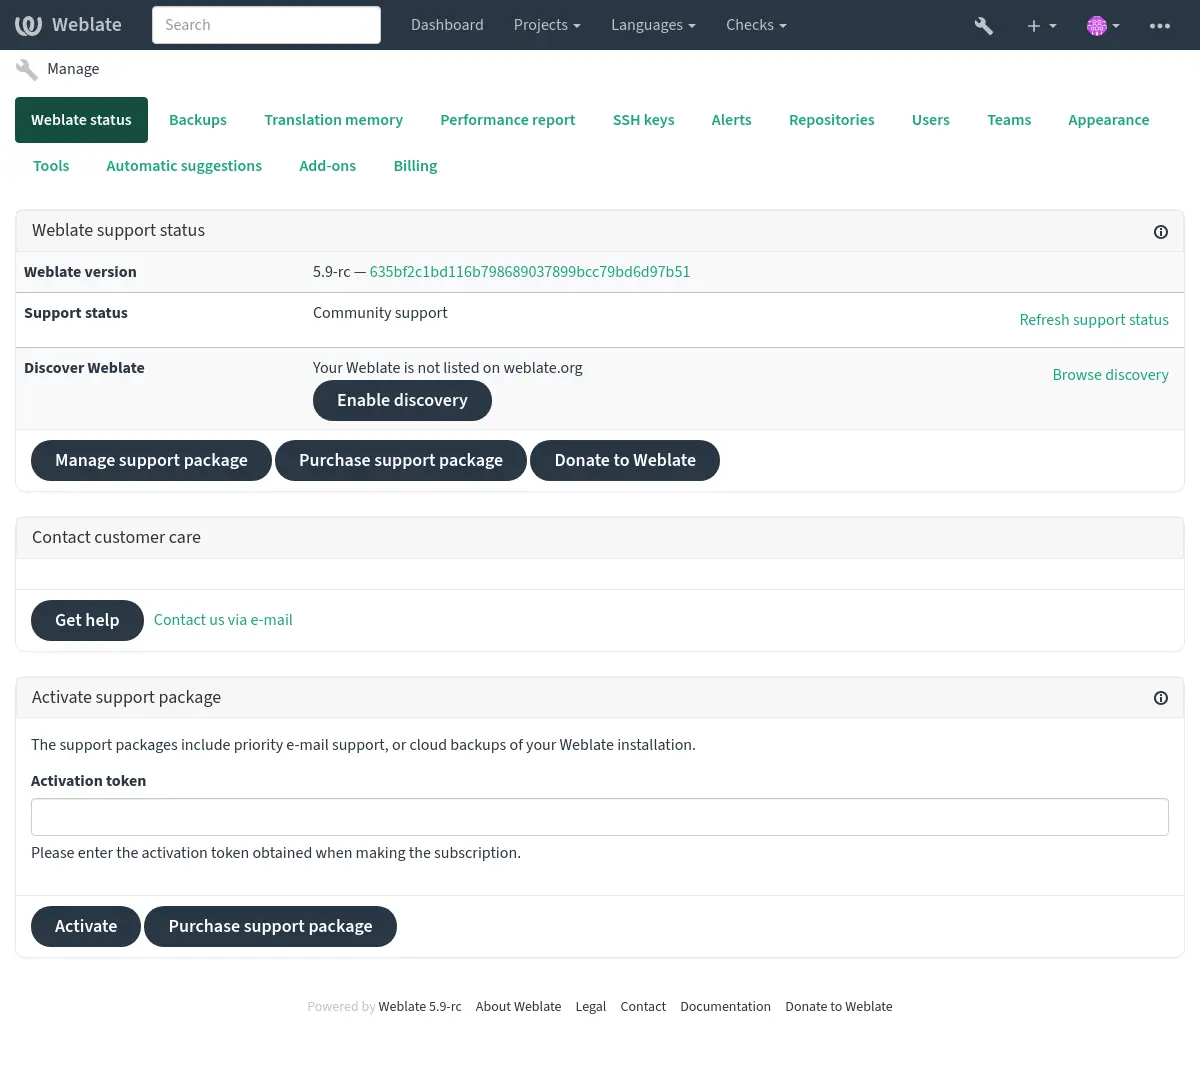Go to Dashboard
This screenshot has height=1066, width=1200.
coord(447,25)
